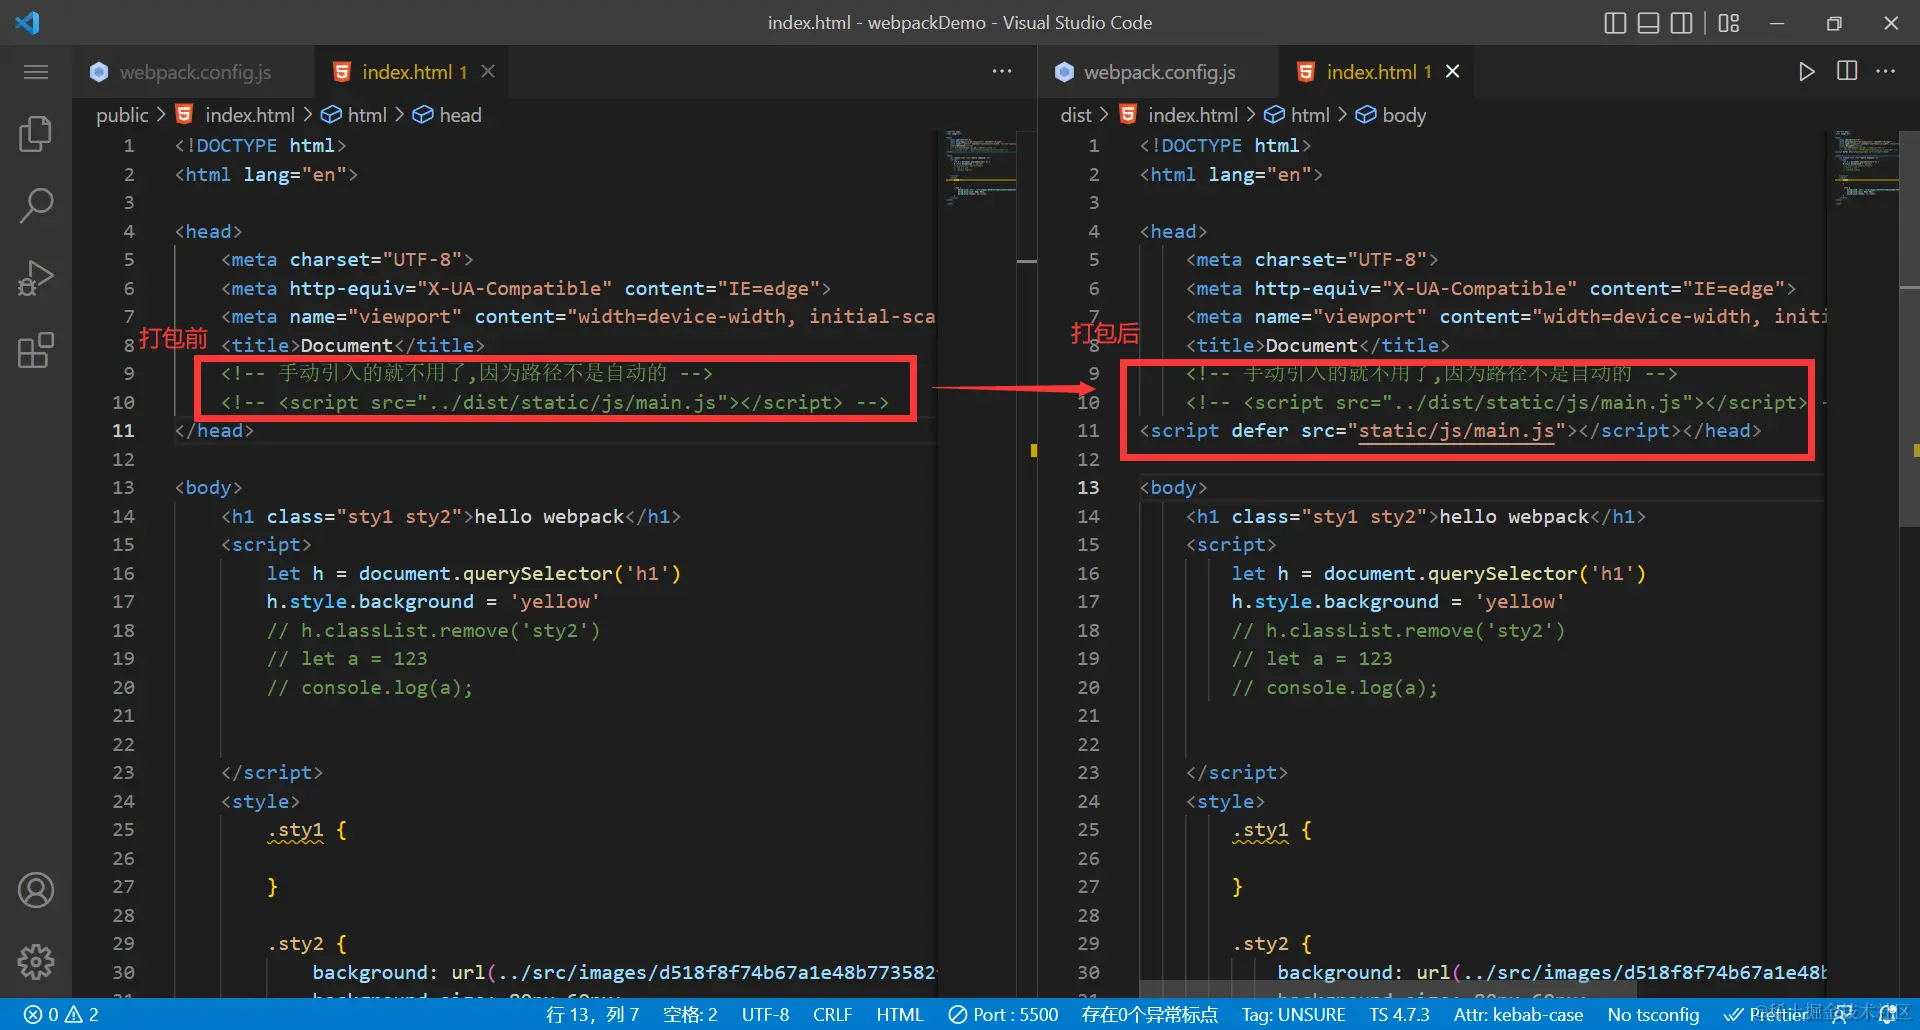Click the commented script line 10 in left editor

click(555, 403)
